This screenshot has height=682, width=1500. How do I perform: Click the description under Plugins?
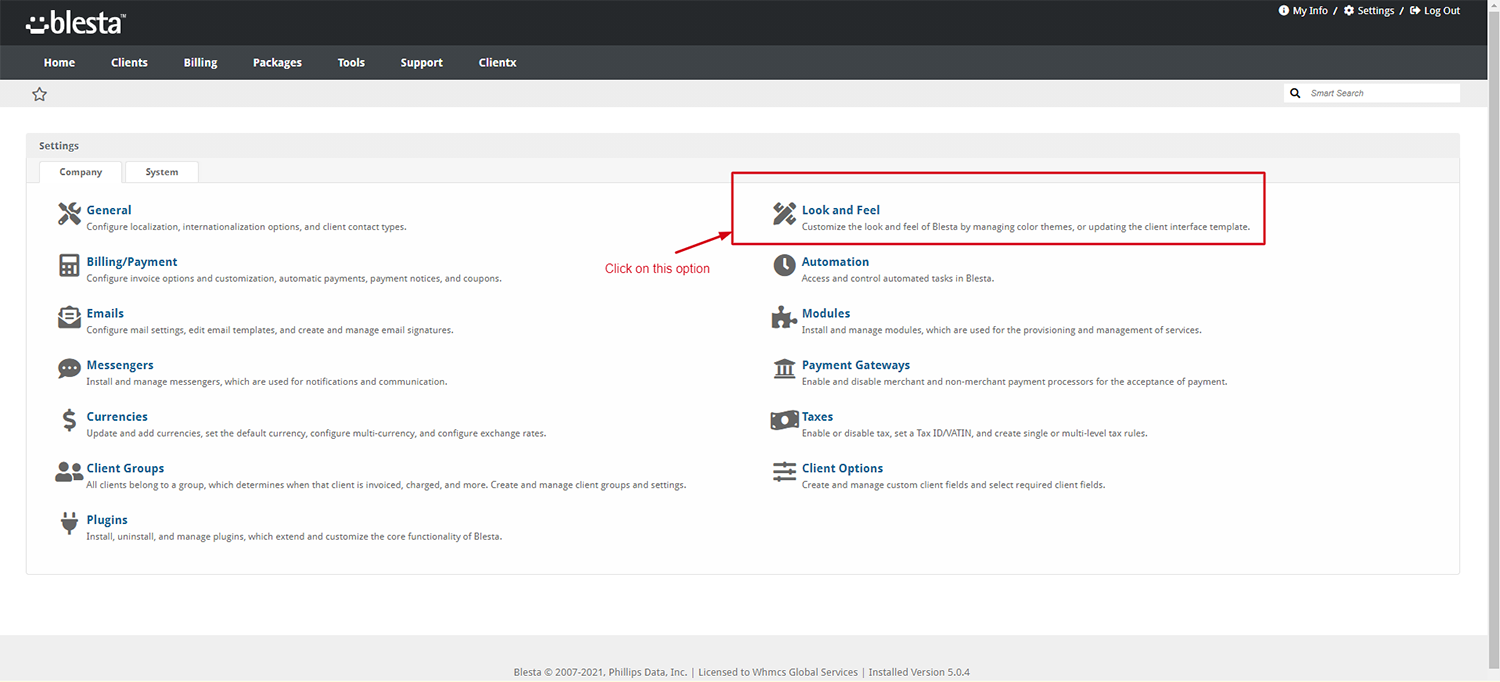coord(294,537)
